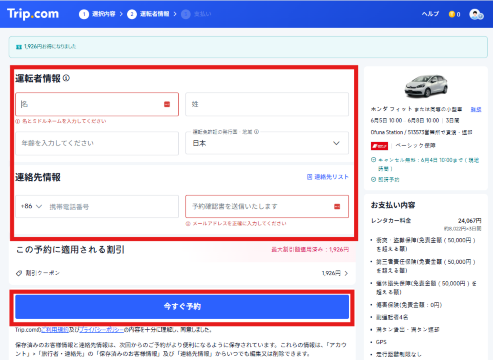Click the red rental supplier logo
Image resolution: width=493 pixels, height=360 pixels.
(379, 146)
